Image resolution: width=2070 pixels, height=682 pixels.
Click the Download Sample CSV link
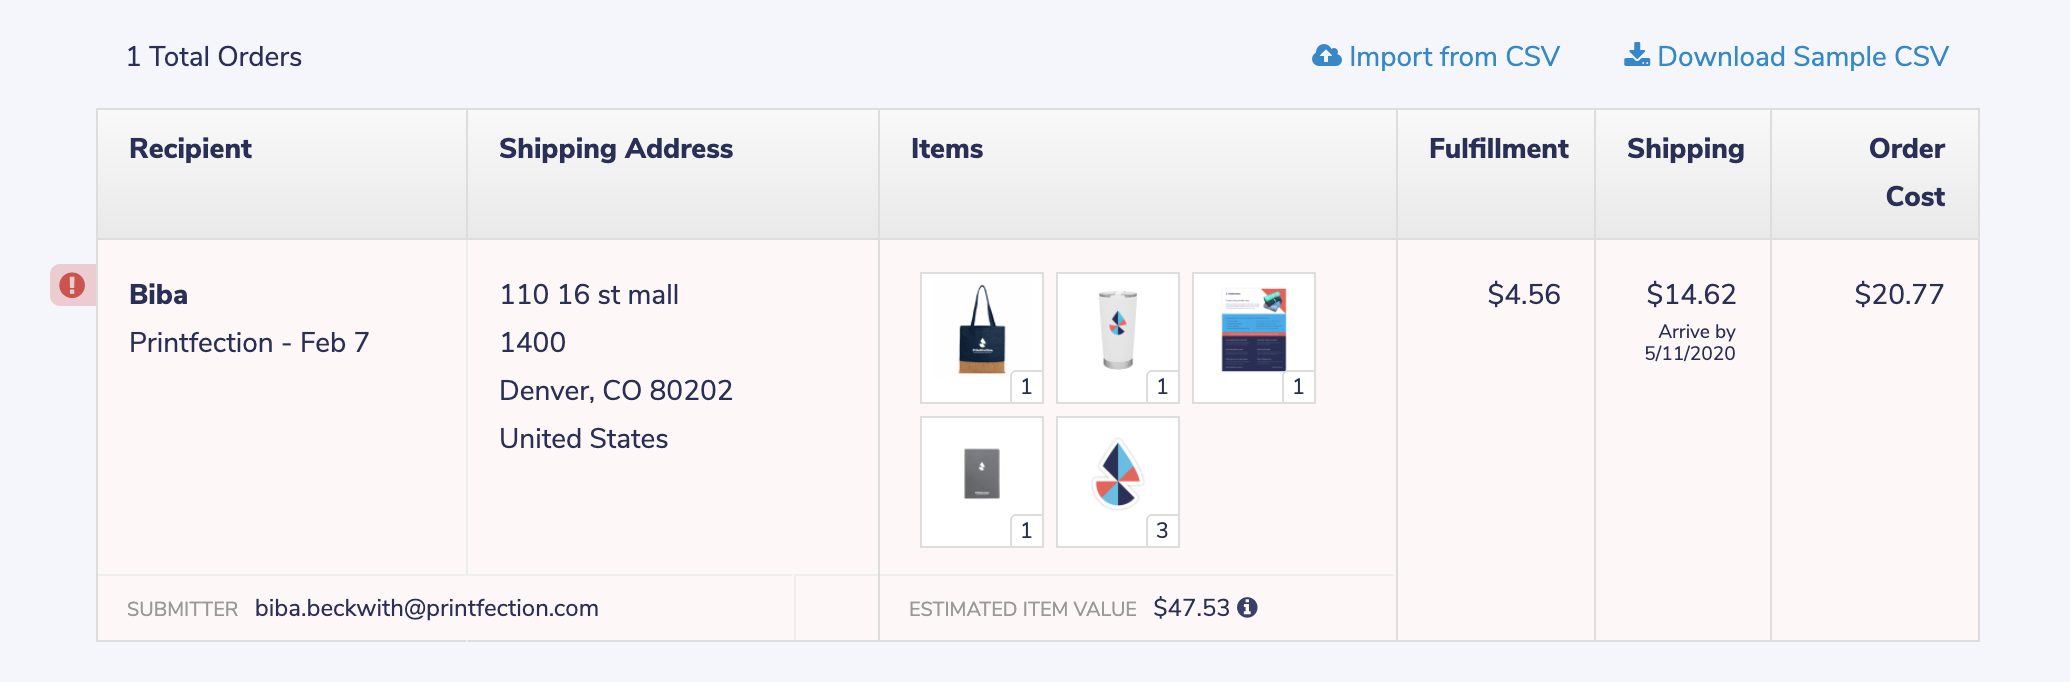(x=1802, y=57)
